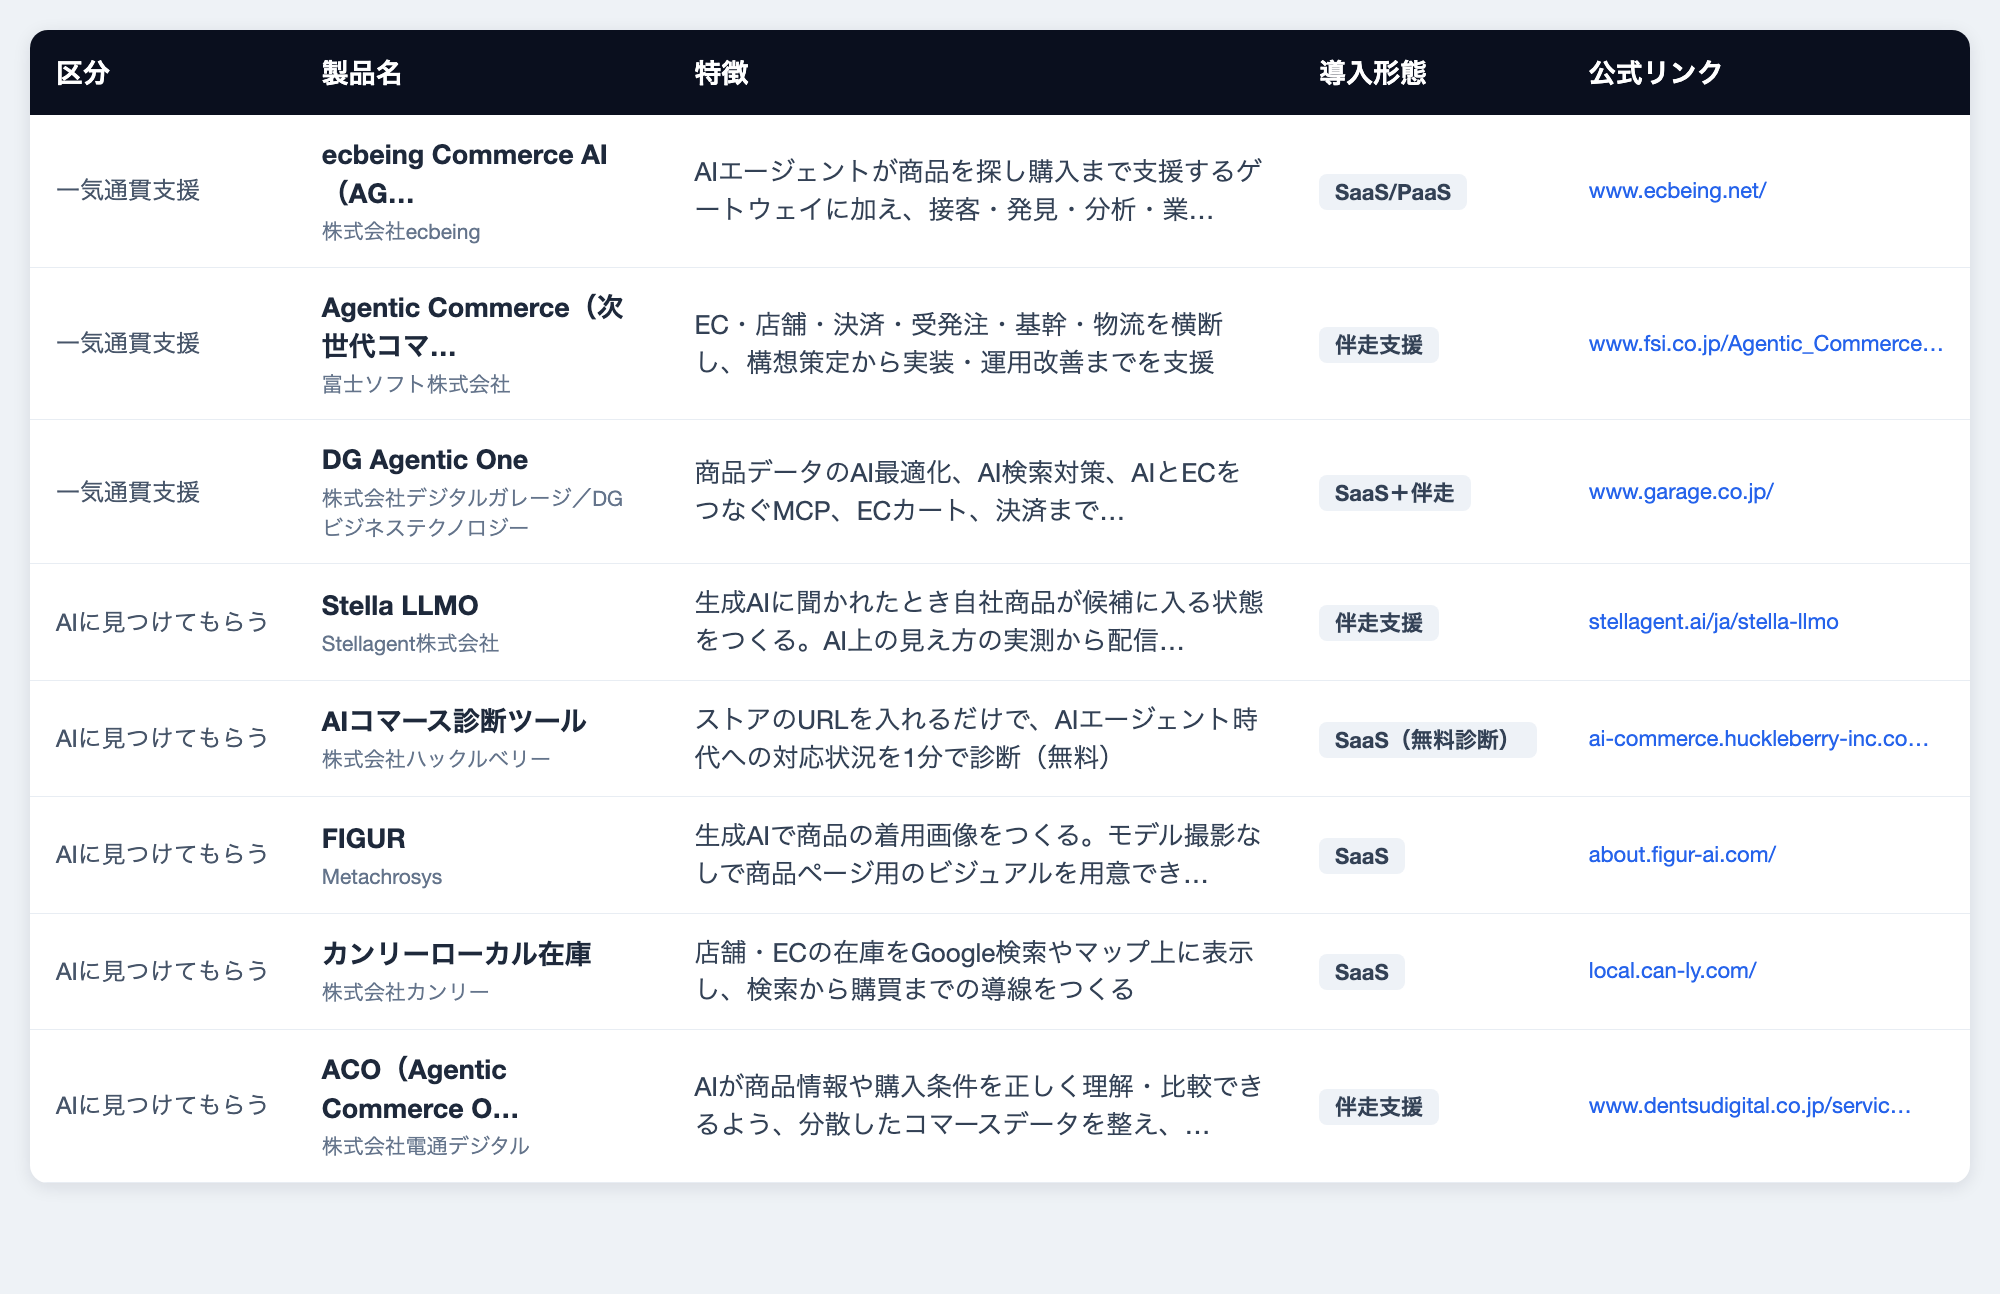Click the feature text starting ストアのURLを入れるだけで

pos(976,739)
